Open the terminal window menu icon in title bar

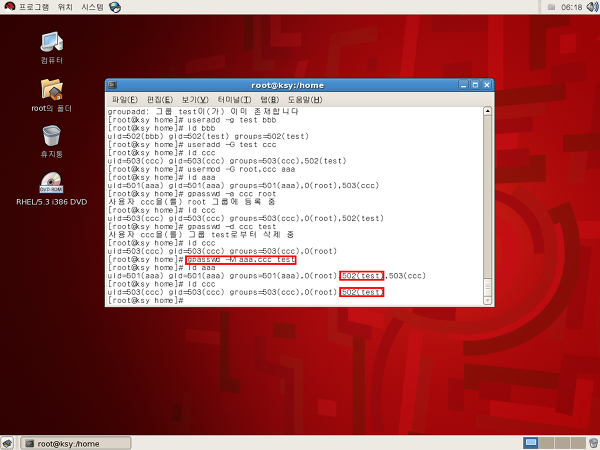[x=112, y=85]
